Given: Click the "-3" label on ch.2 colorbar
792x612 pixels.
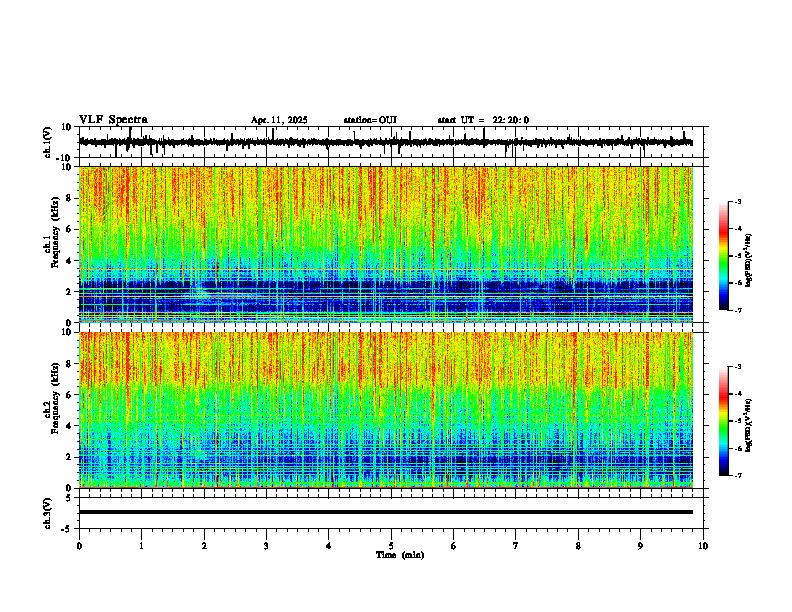Looking at the screenshot, I should pyautogui.click(x=738, y=367).
